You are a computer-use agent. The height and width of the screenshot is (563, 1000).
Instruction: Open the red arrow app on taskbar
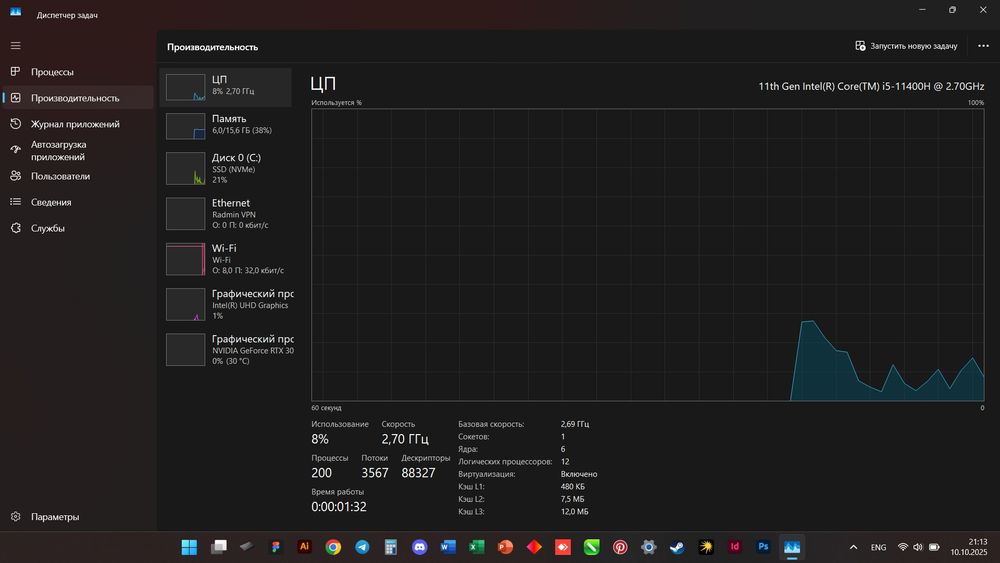[x=562, y=547]
